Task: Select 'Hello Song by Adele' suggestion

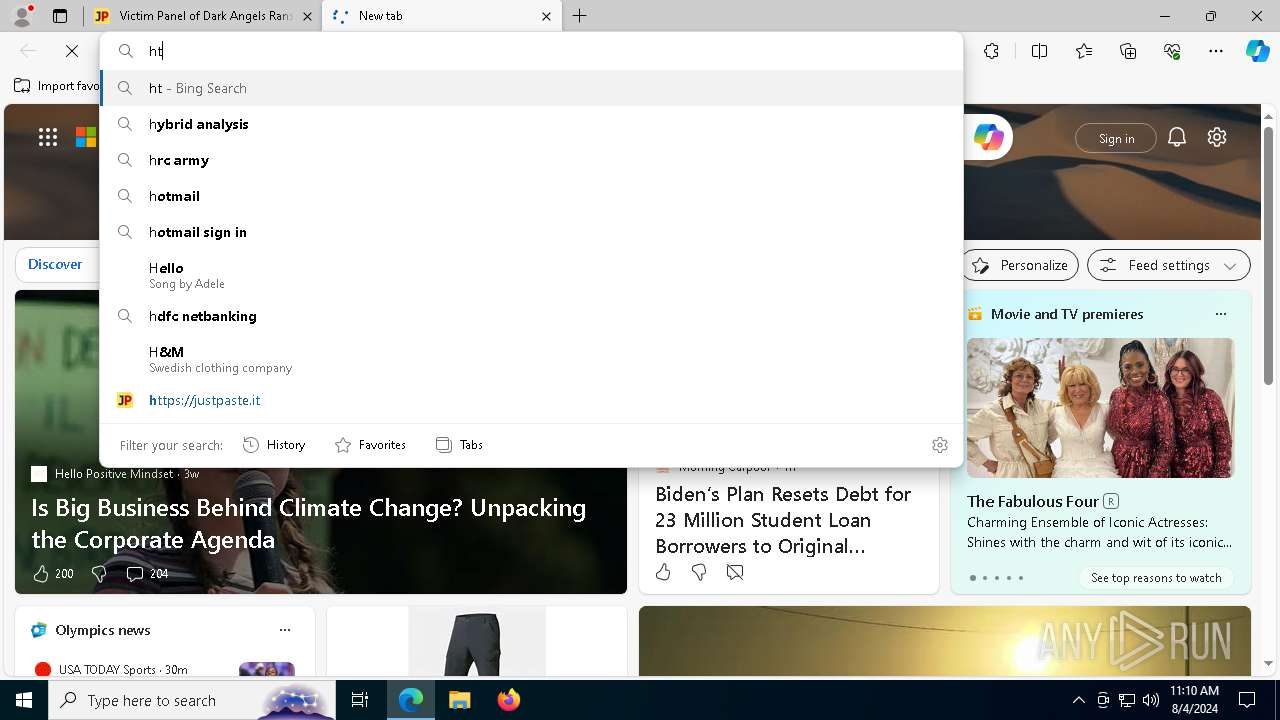Action: [x=531, y=275]
